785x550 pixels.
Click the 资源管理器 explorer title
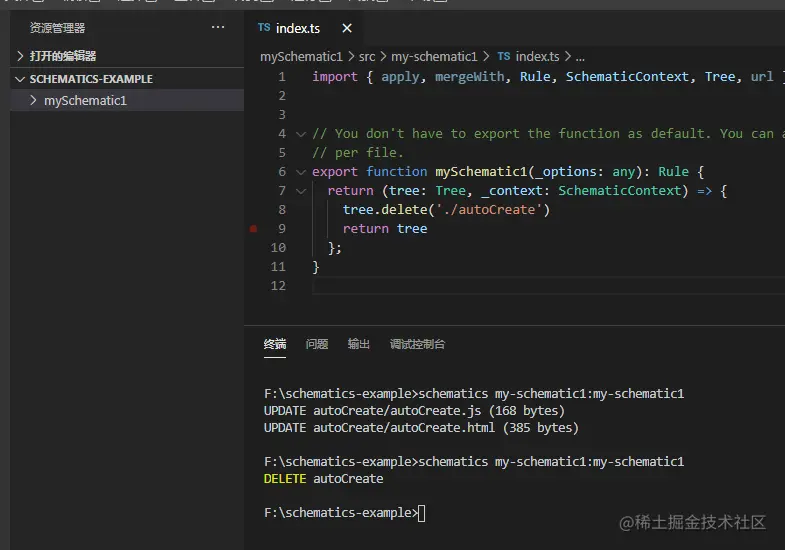pyautogui.click(x=57, y=28)
